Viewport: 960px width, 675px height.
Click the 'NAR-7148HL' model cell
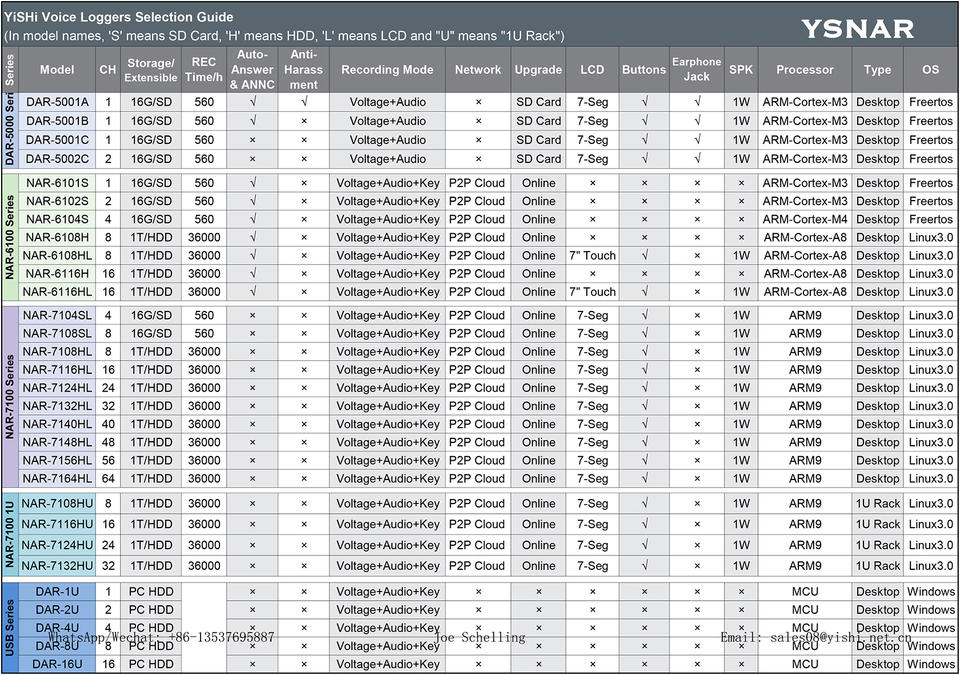(x=57, y=442)
